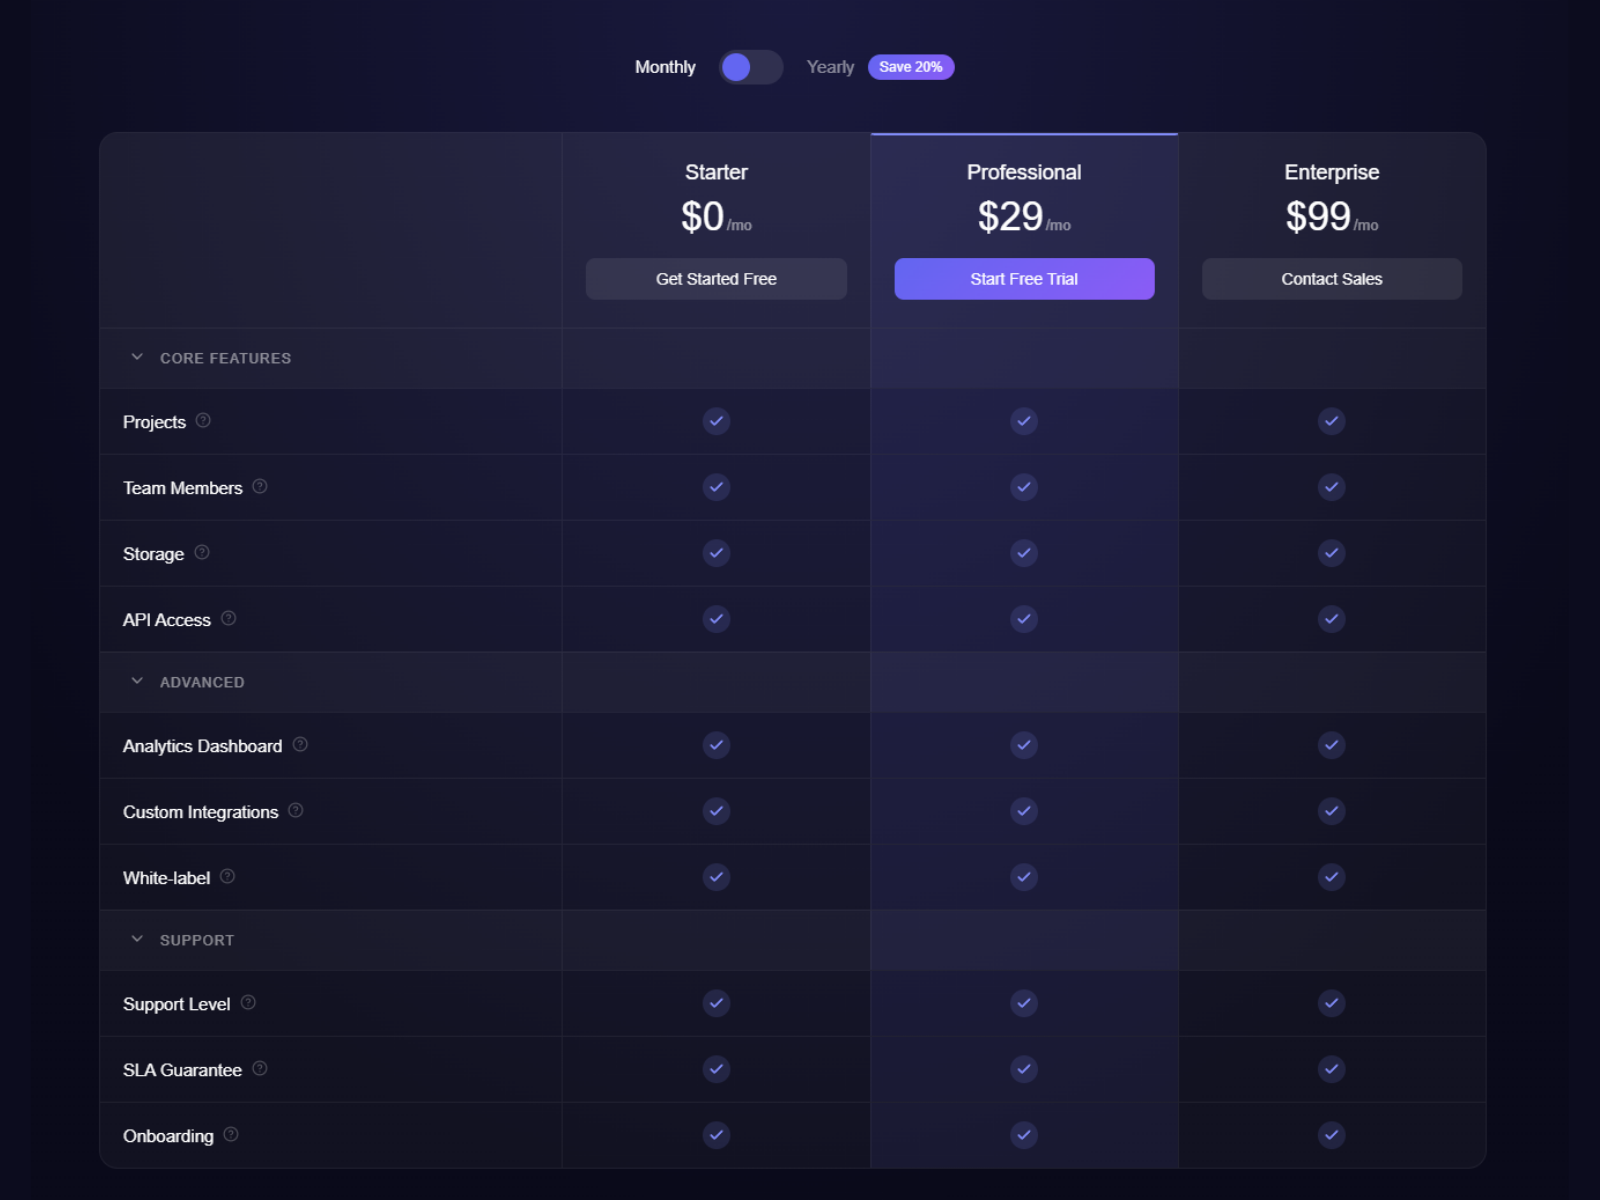Click the Get Started Free button
This screenshot has height=1200, width=1600.
pos(716,279)
